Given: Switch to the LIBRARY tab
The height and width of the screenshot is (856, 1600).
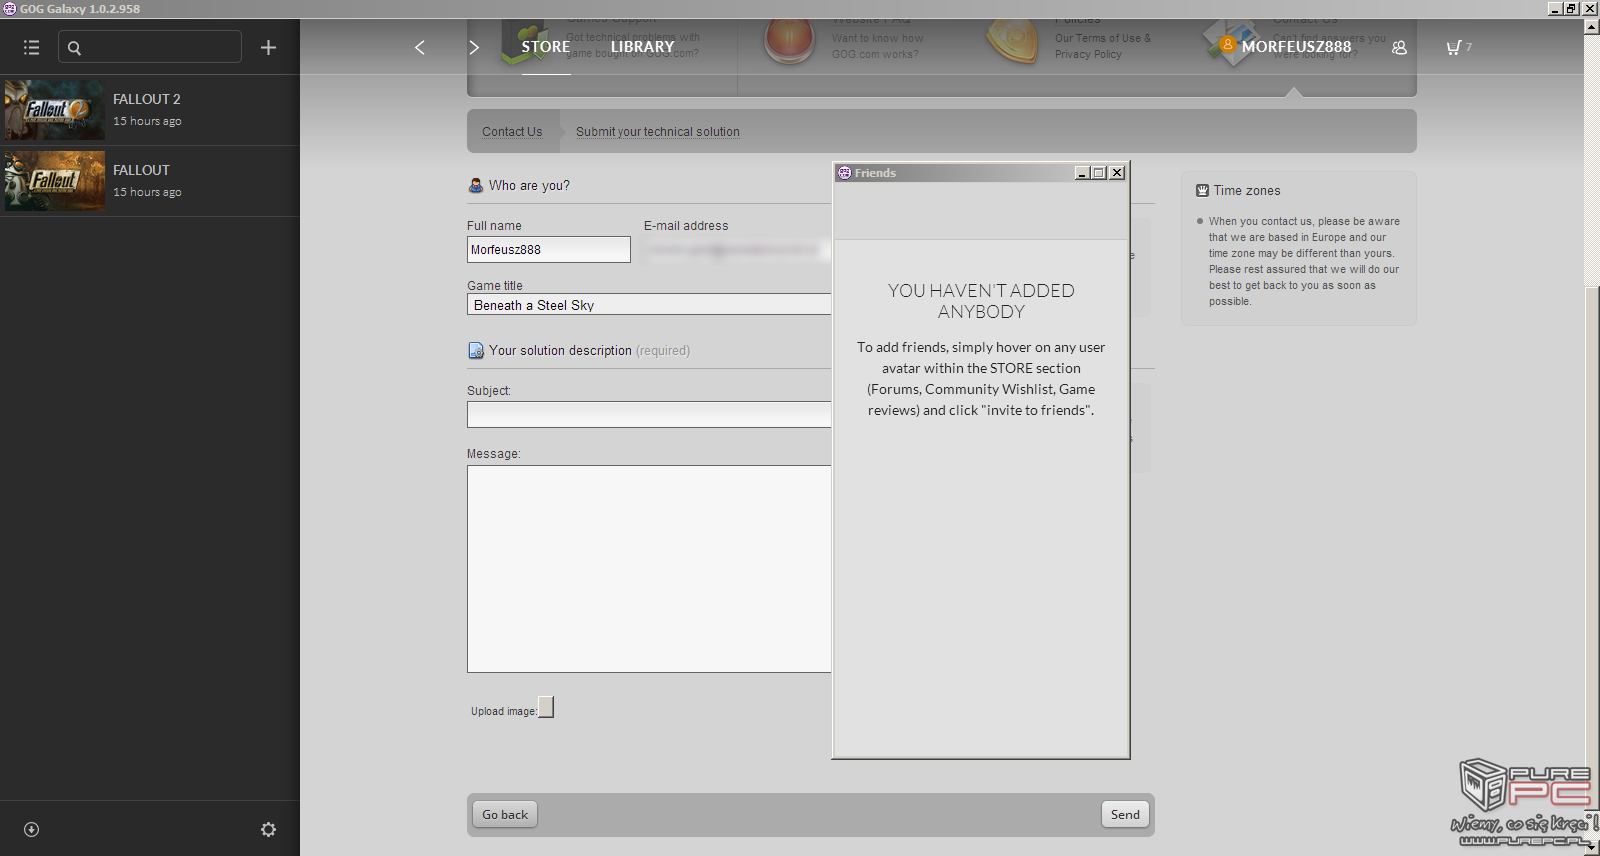Looking at the screenshot, I should [642, 47].
